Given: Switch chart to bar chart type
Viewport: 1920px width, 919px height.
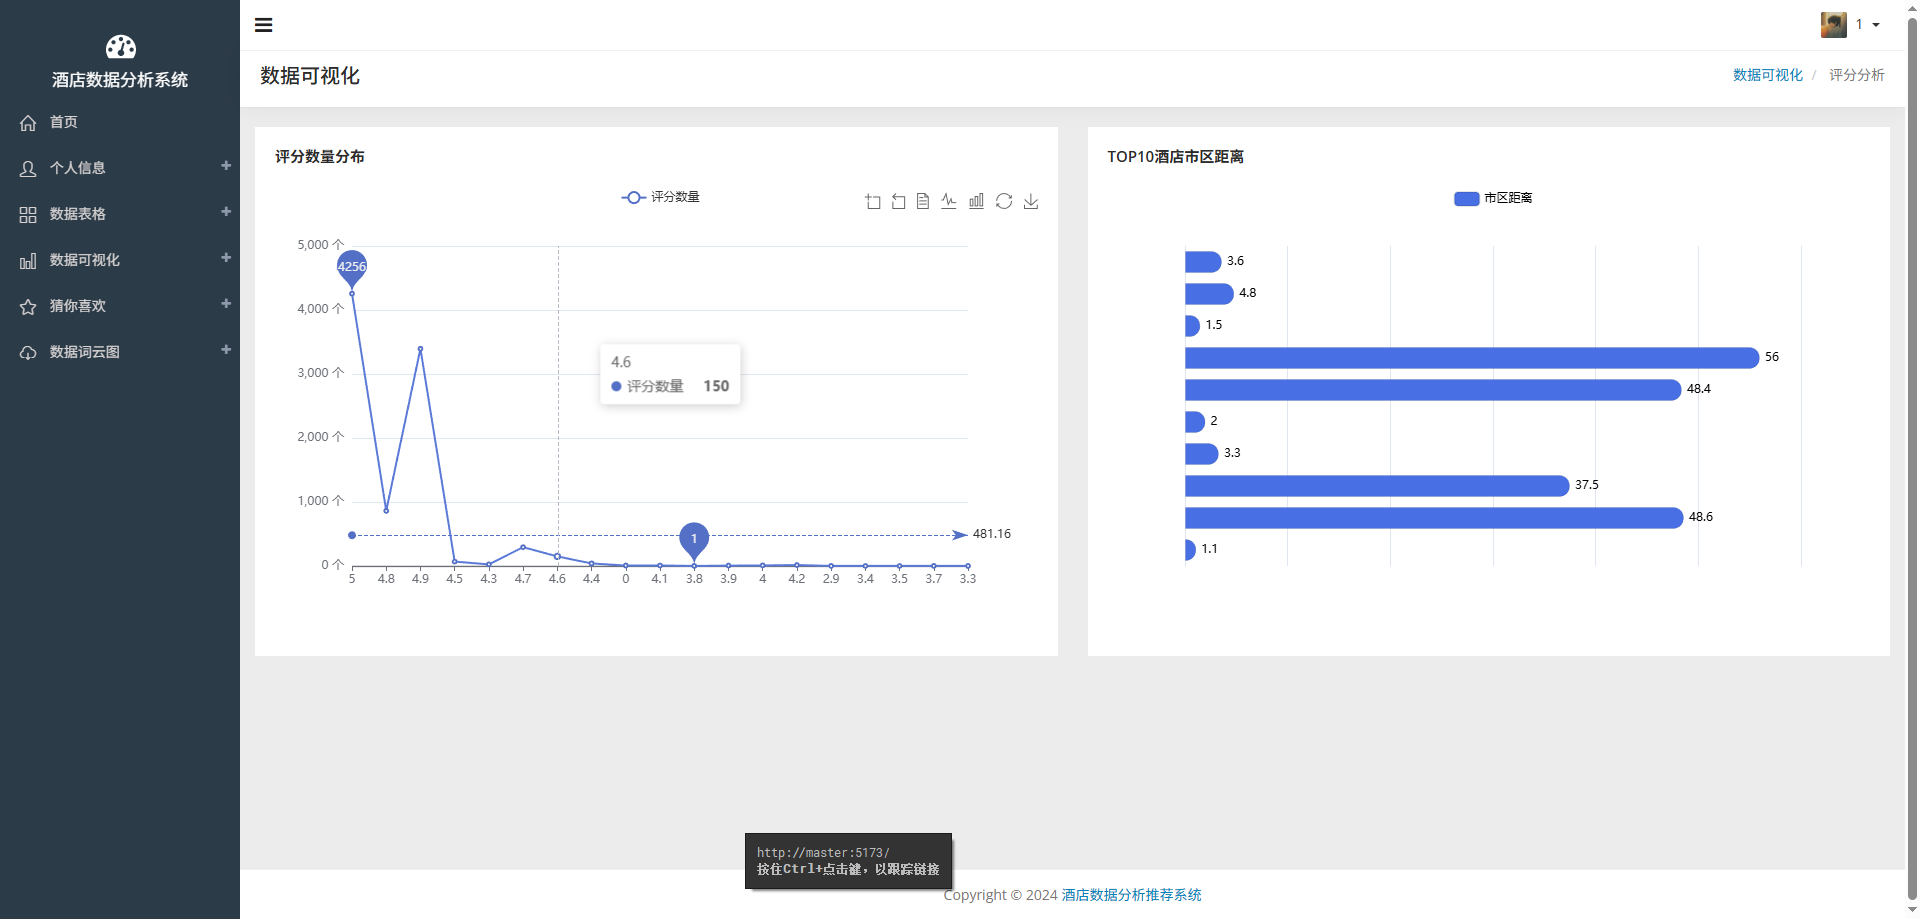Looking at the screenshot, I should tap(976, 202).
